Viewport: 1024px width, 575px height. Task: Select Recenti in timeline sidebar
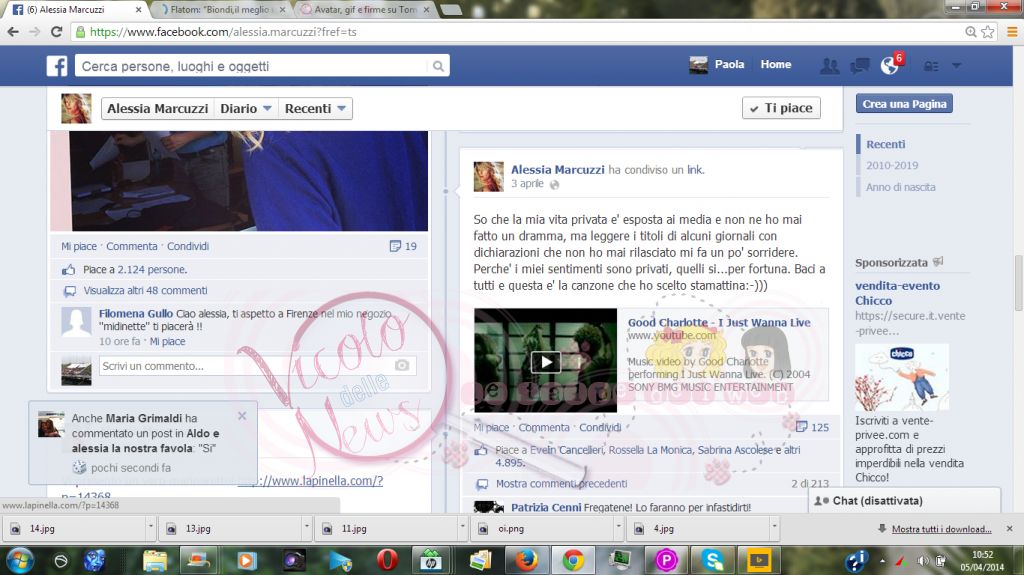(x=886, y=144)
